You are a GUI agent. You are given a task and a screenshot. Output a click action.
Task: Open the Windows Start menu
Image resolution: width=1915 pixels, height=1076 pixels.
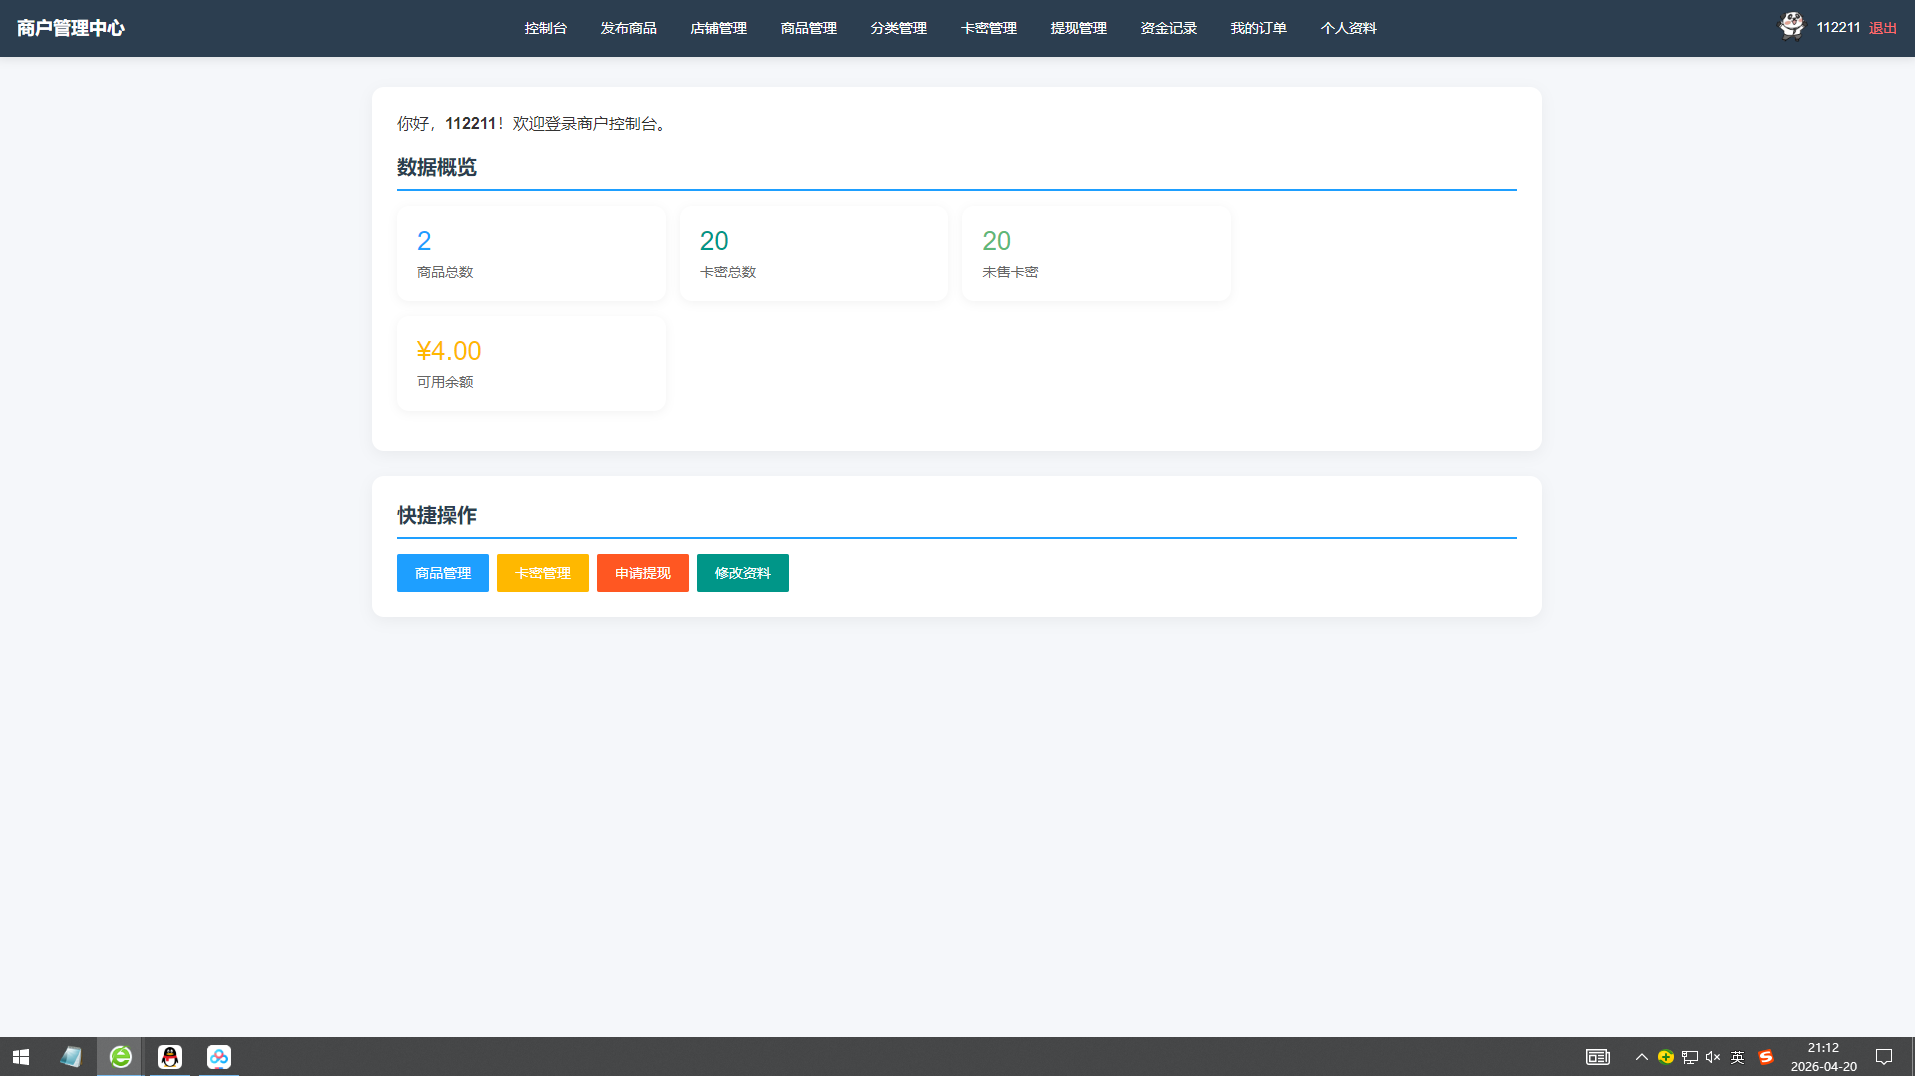coord(21,1057)
